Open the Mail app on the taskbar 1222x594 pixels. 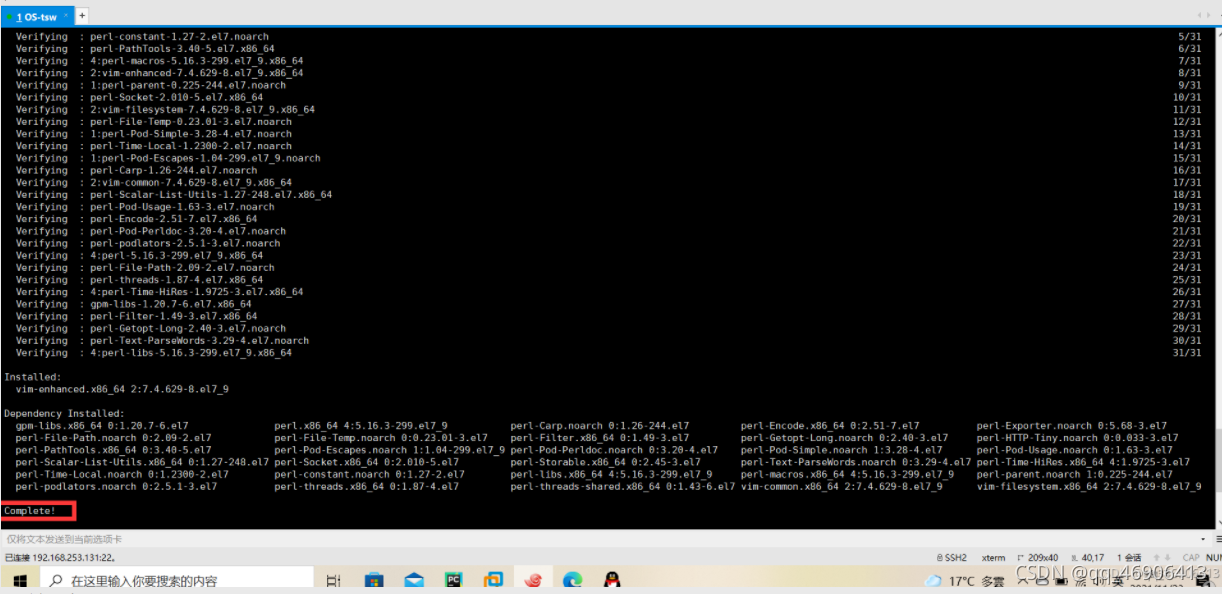pos(414,581)
